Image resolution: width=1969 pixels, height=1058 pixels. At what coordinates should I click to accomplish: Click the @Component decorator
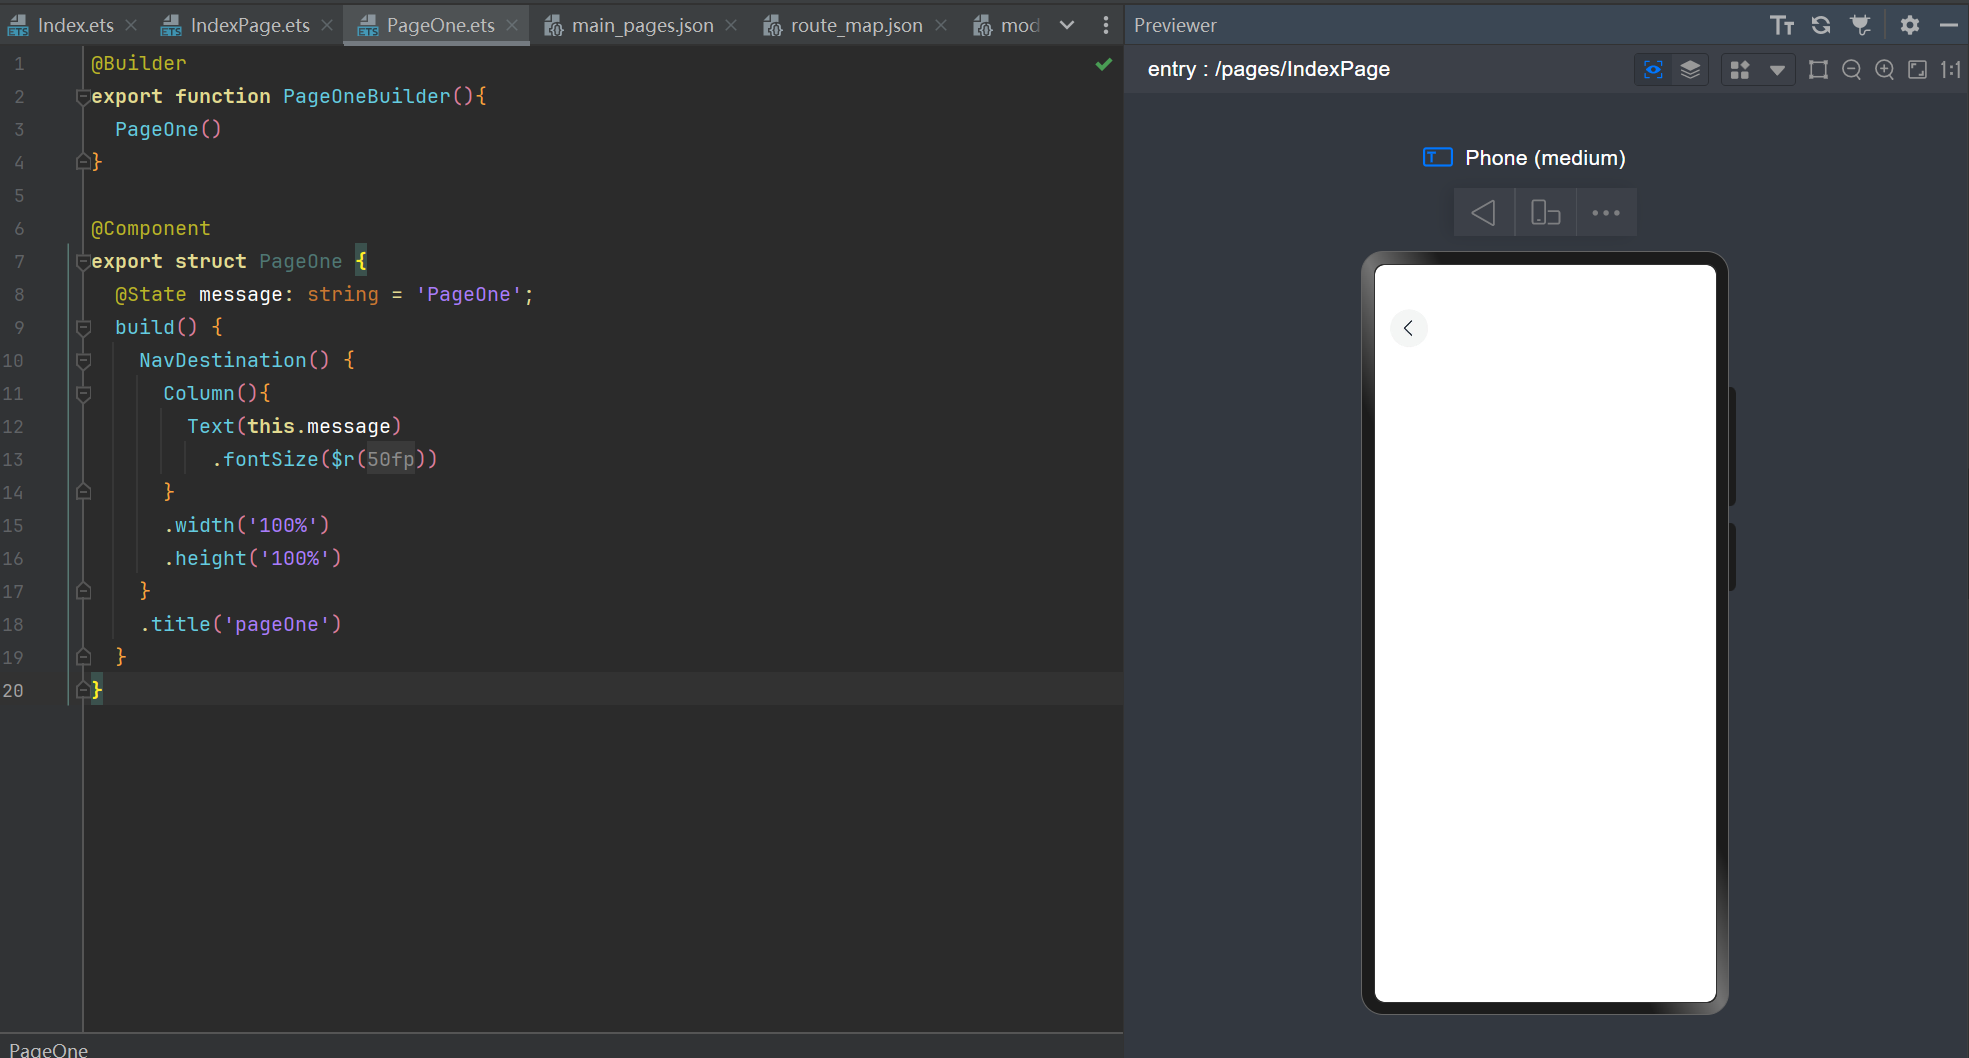coord(150,228)
